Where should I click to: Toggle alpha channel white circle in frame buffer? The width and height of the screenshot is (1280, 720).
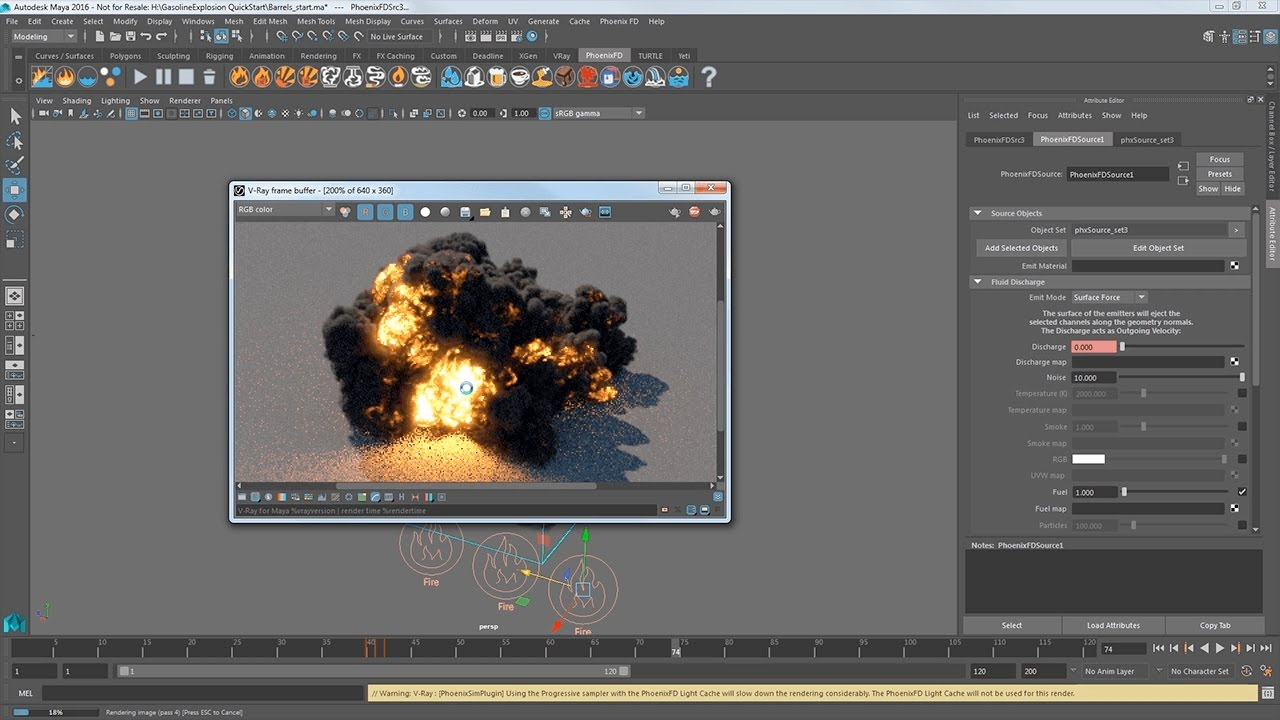tap(425, 212)
